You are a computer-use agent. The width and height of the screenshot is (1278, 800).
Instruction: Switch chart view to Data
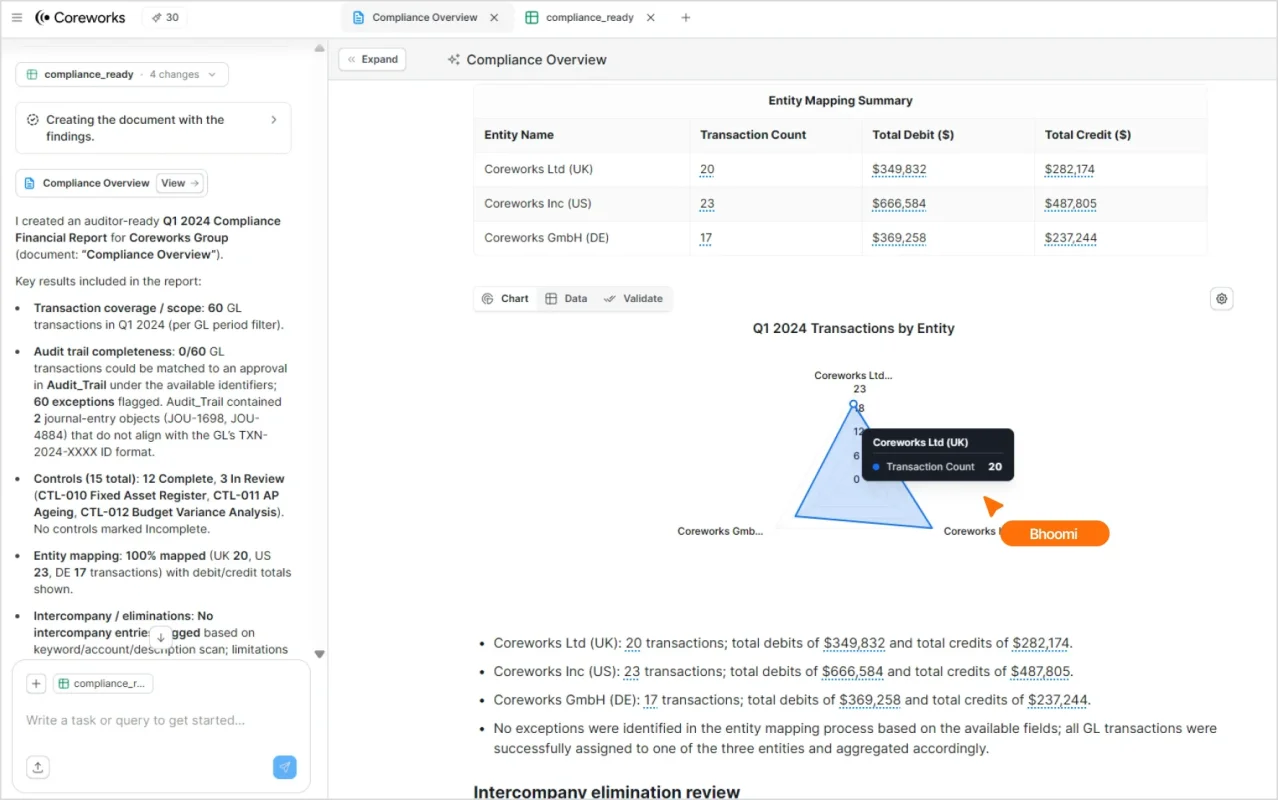566,298
